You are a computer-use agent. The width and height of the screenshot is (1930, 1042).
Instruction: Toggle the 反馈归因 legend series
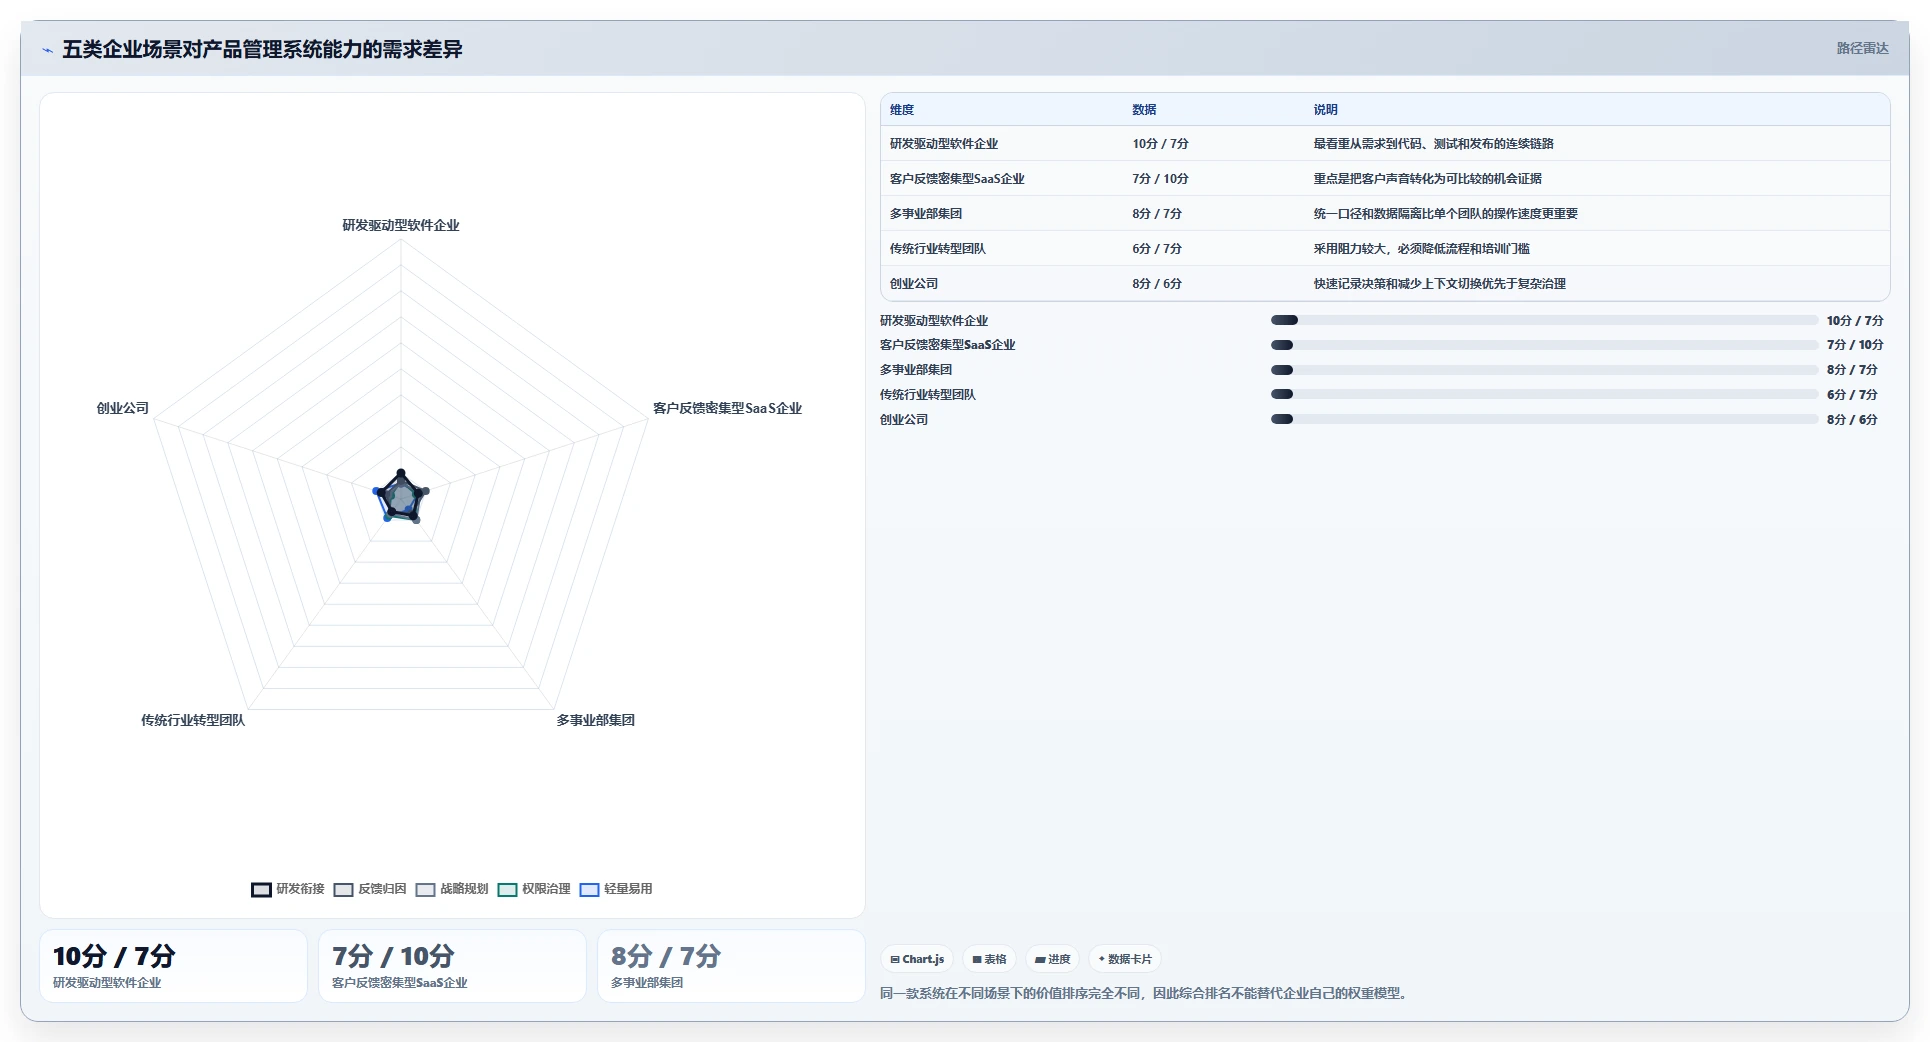coord(370,889)
